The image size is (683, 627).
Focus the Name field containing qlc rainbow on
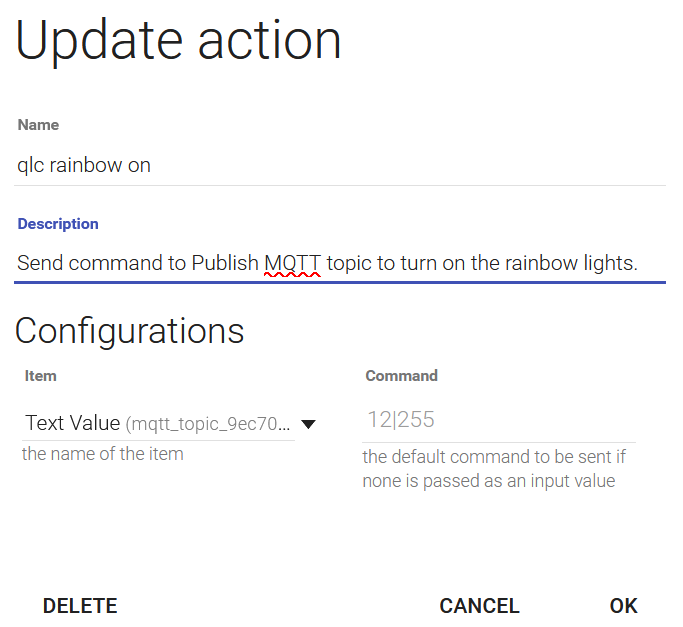[340, 165]
